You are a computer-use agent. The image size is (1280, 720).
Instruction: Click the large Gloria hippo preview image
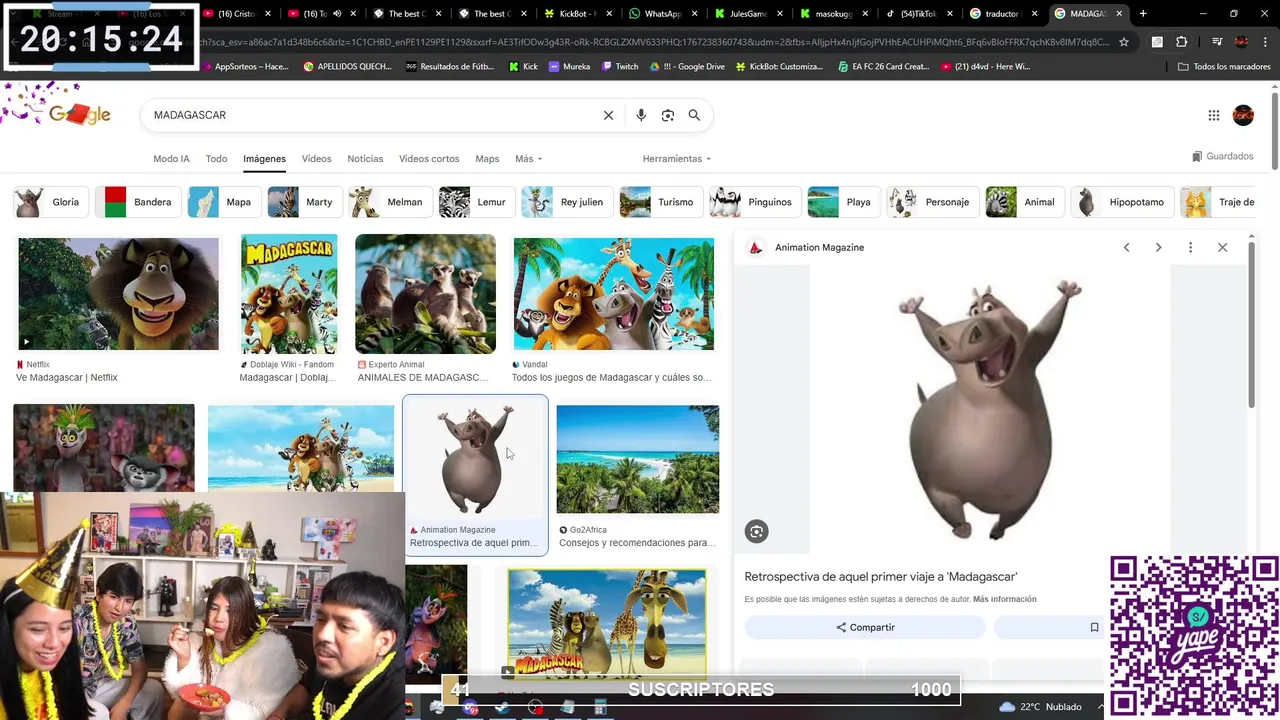990,410
